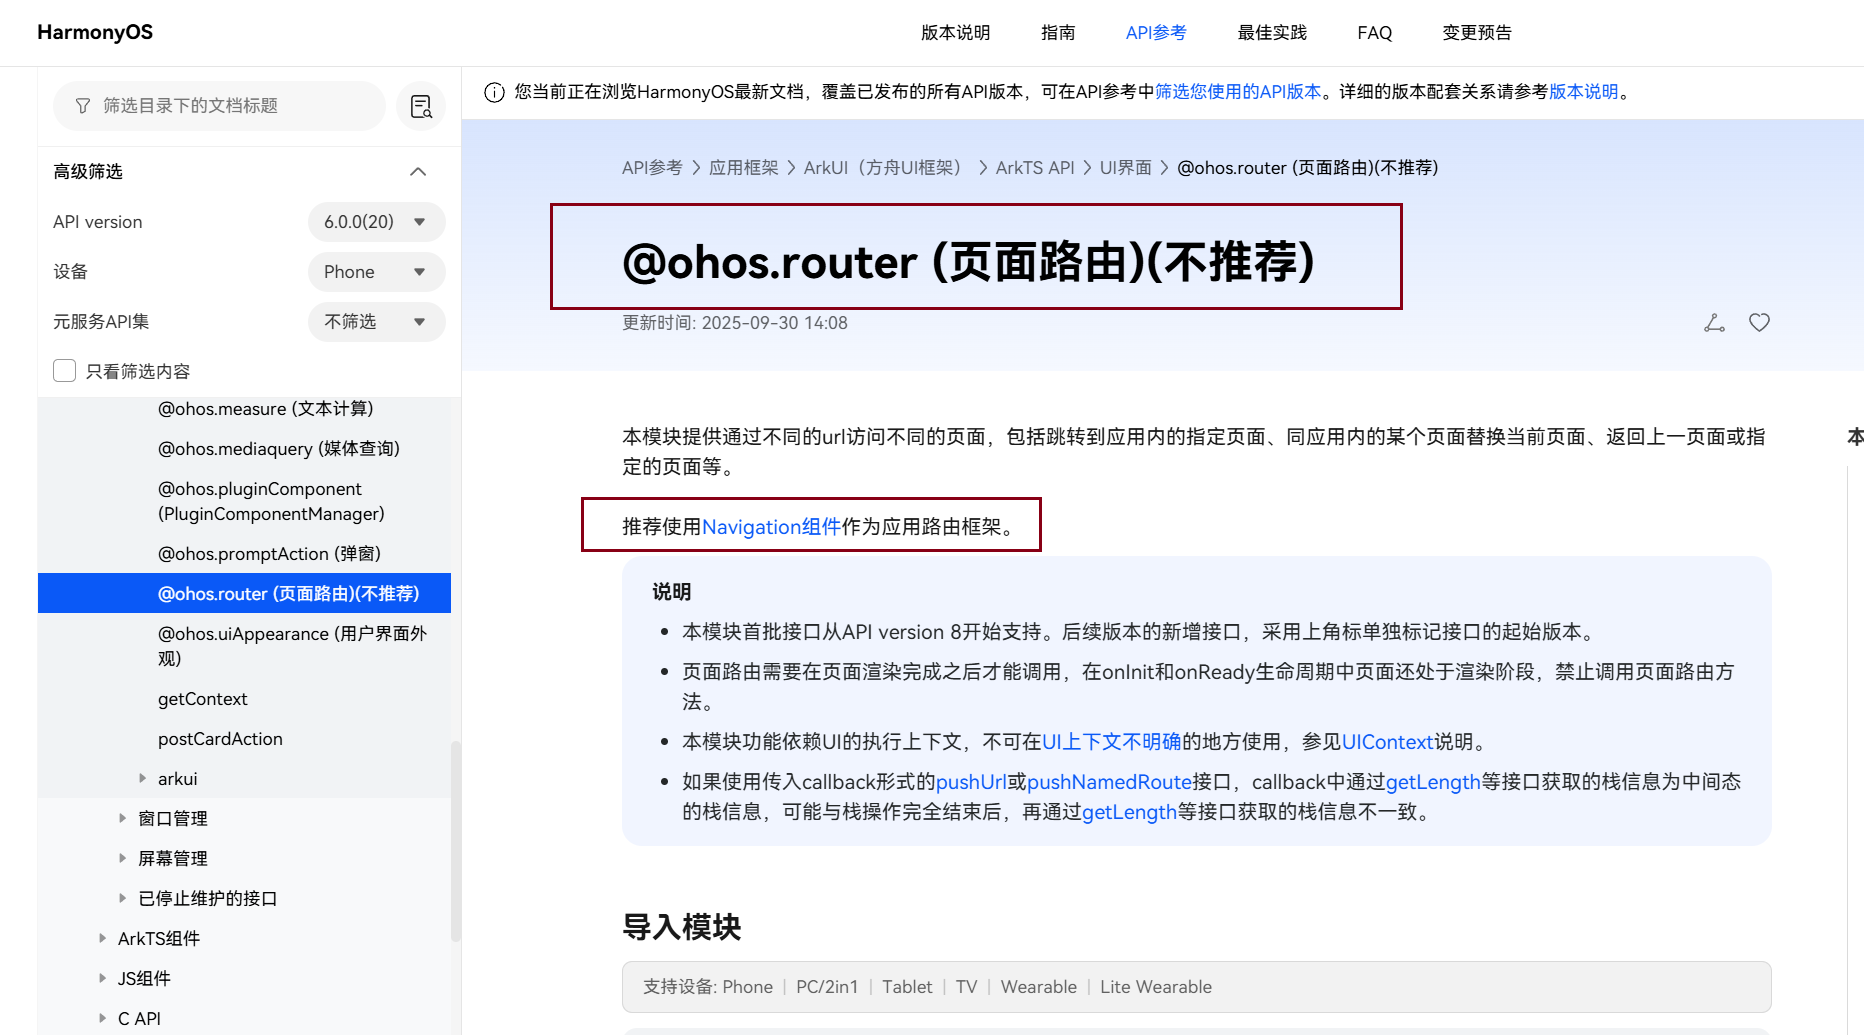1864x1035 pixels.
Task: Select @ohos.promptAction (弹窗) in the sidebar
Action: pyautogui.click(x=269, y=554)
